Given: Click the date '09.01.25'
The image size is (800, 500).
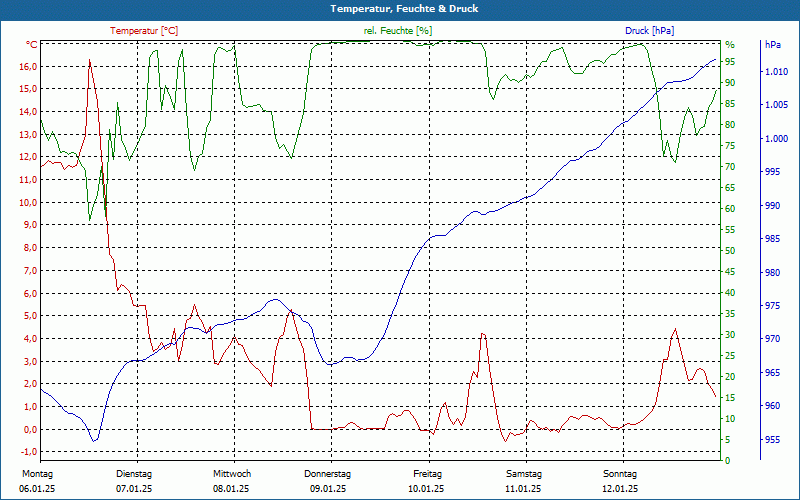Looking at the screenshot, I should point(328,489).
